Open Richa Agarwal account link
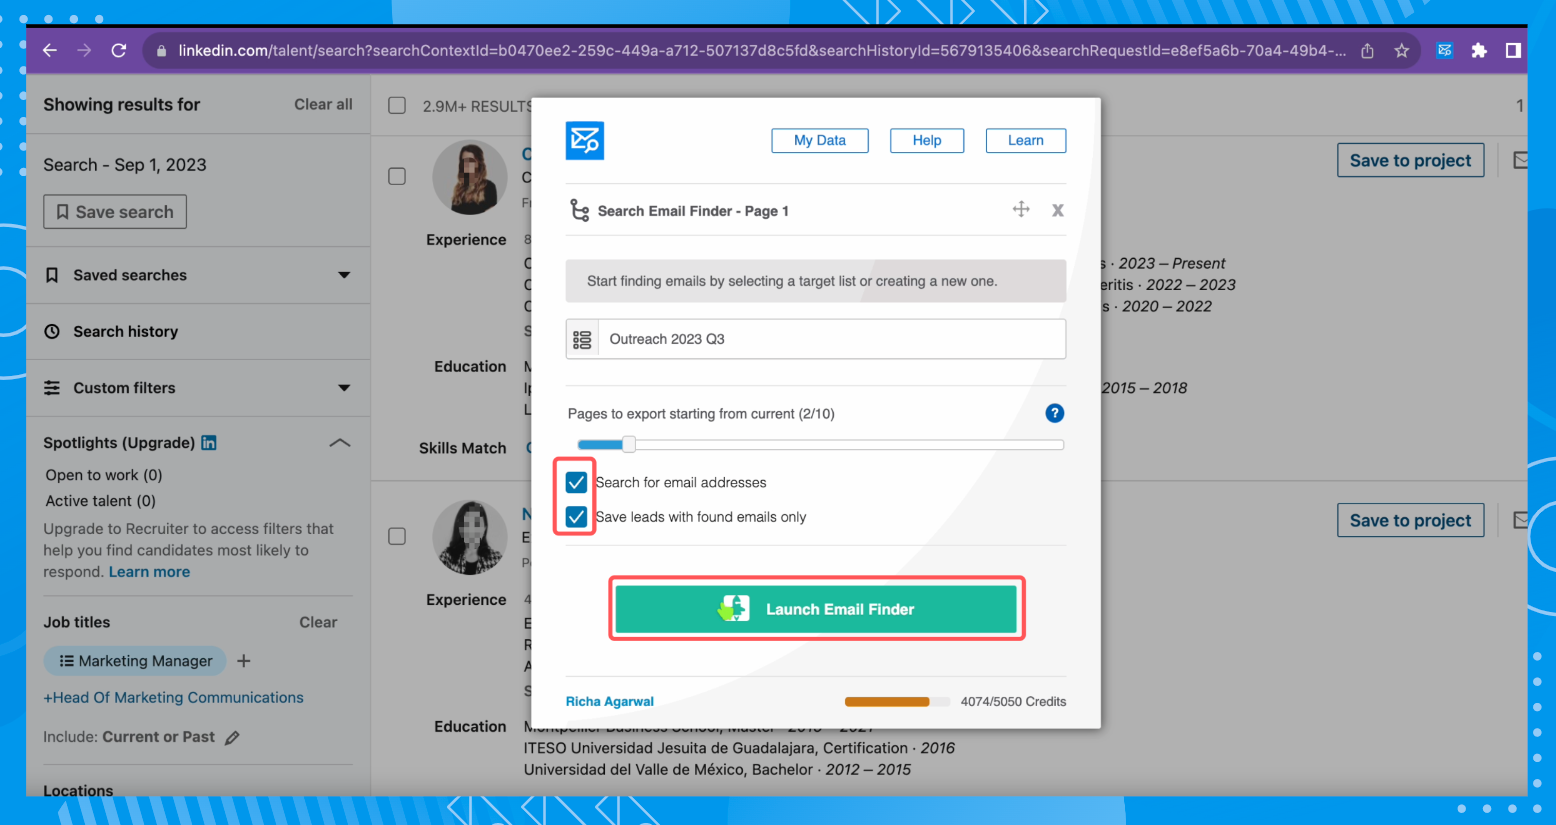1556x825 pixels. coord(610,702)
